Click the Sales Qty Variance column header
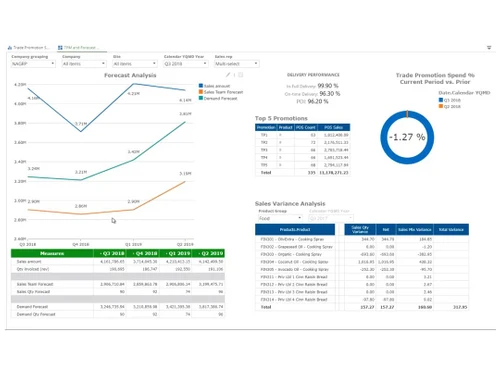500x375 pixels. pyautogui.click(x=360, y=229)
